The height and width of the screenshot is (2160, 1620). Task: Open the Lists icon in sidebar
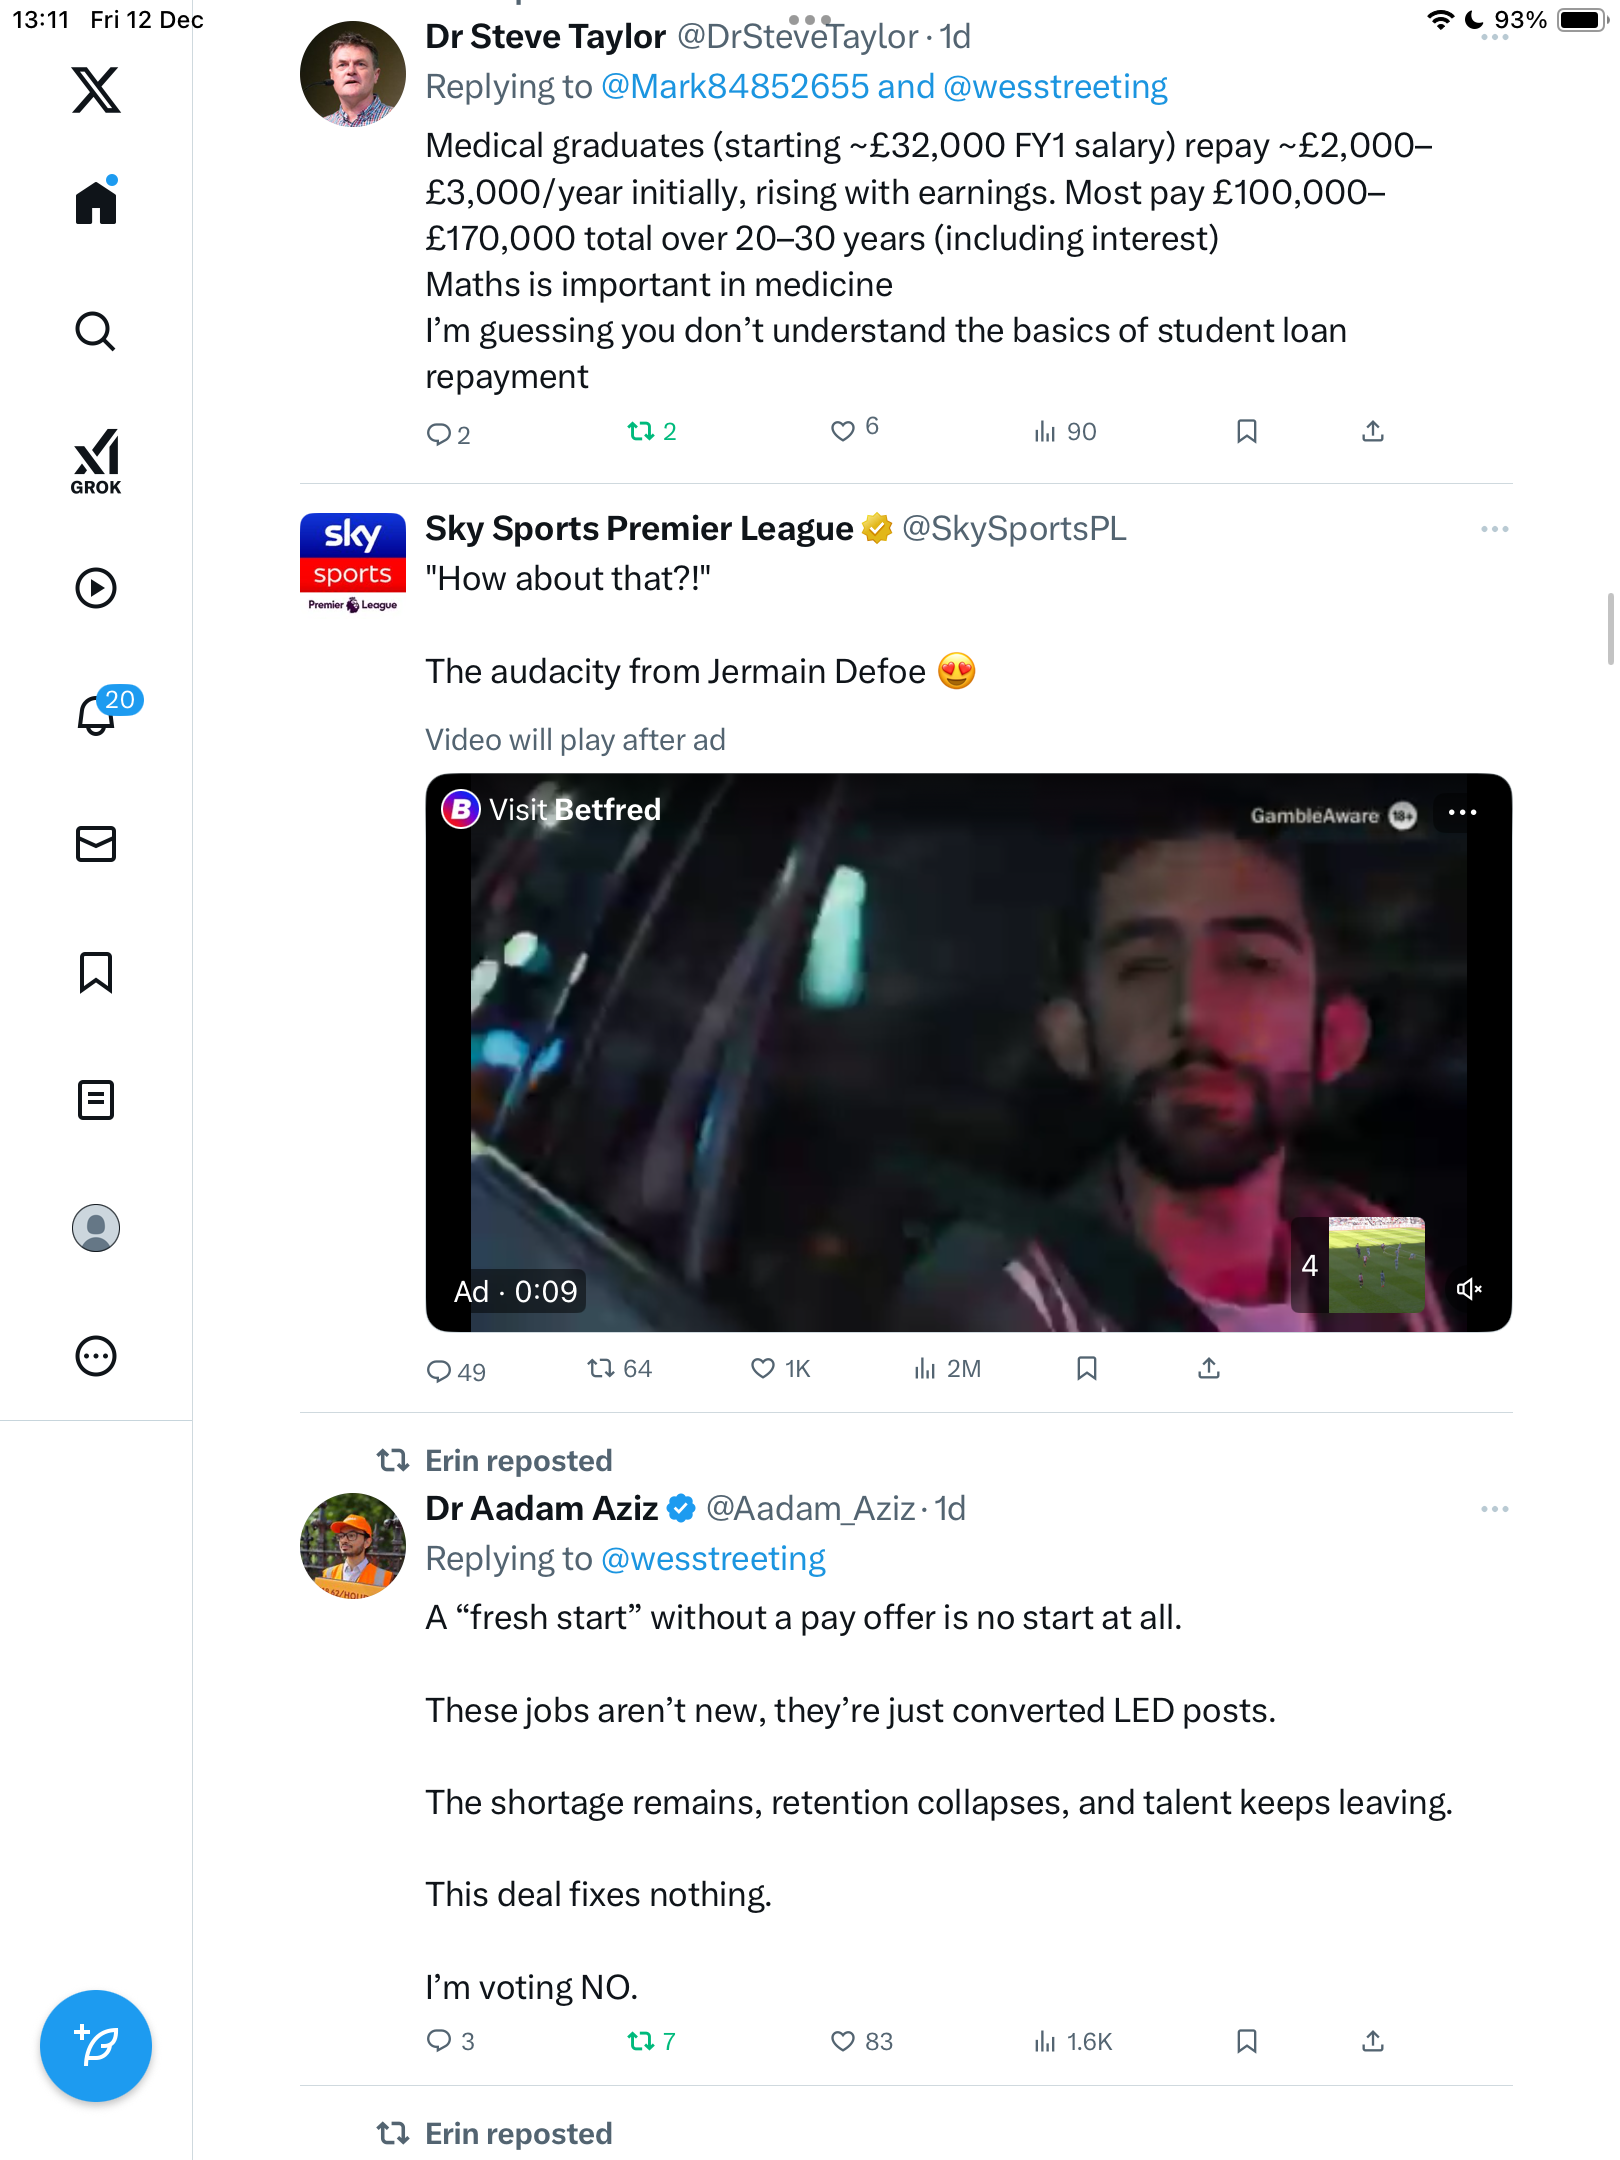coord(96,1100)
